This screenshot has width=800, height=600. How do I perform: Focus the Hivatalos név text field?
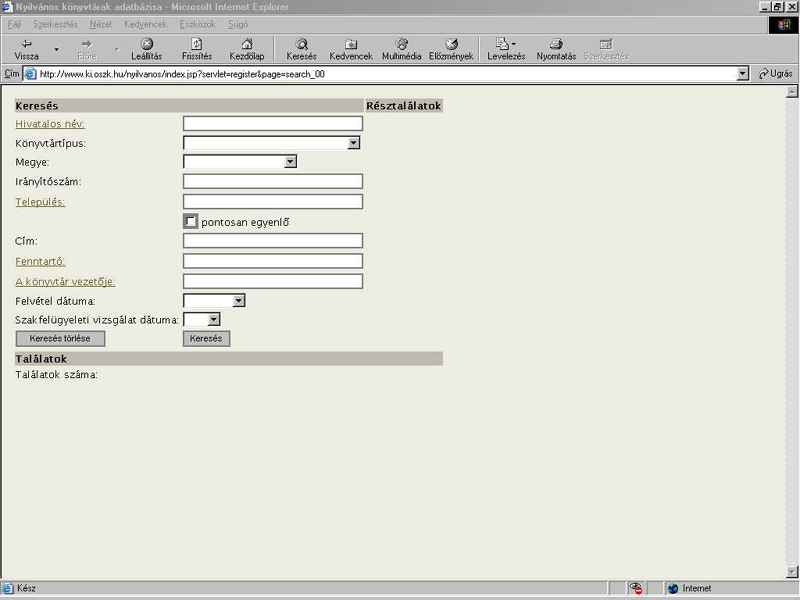pos(273,123)
